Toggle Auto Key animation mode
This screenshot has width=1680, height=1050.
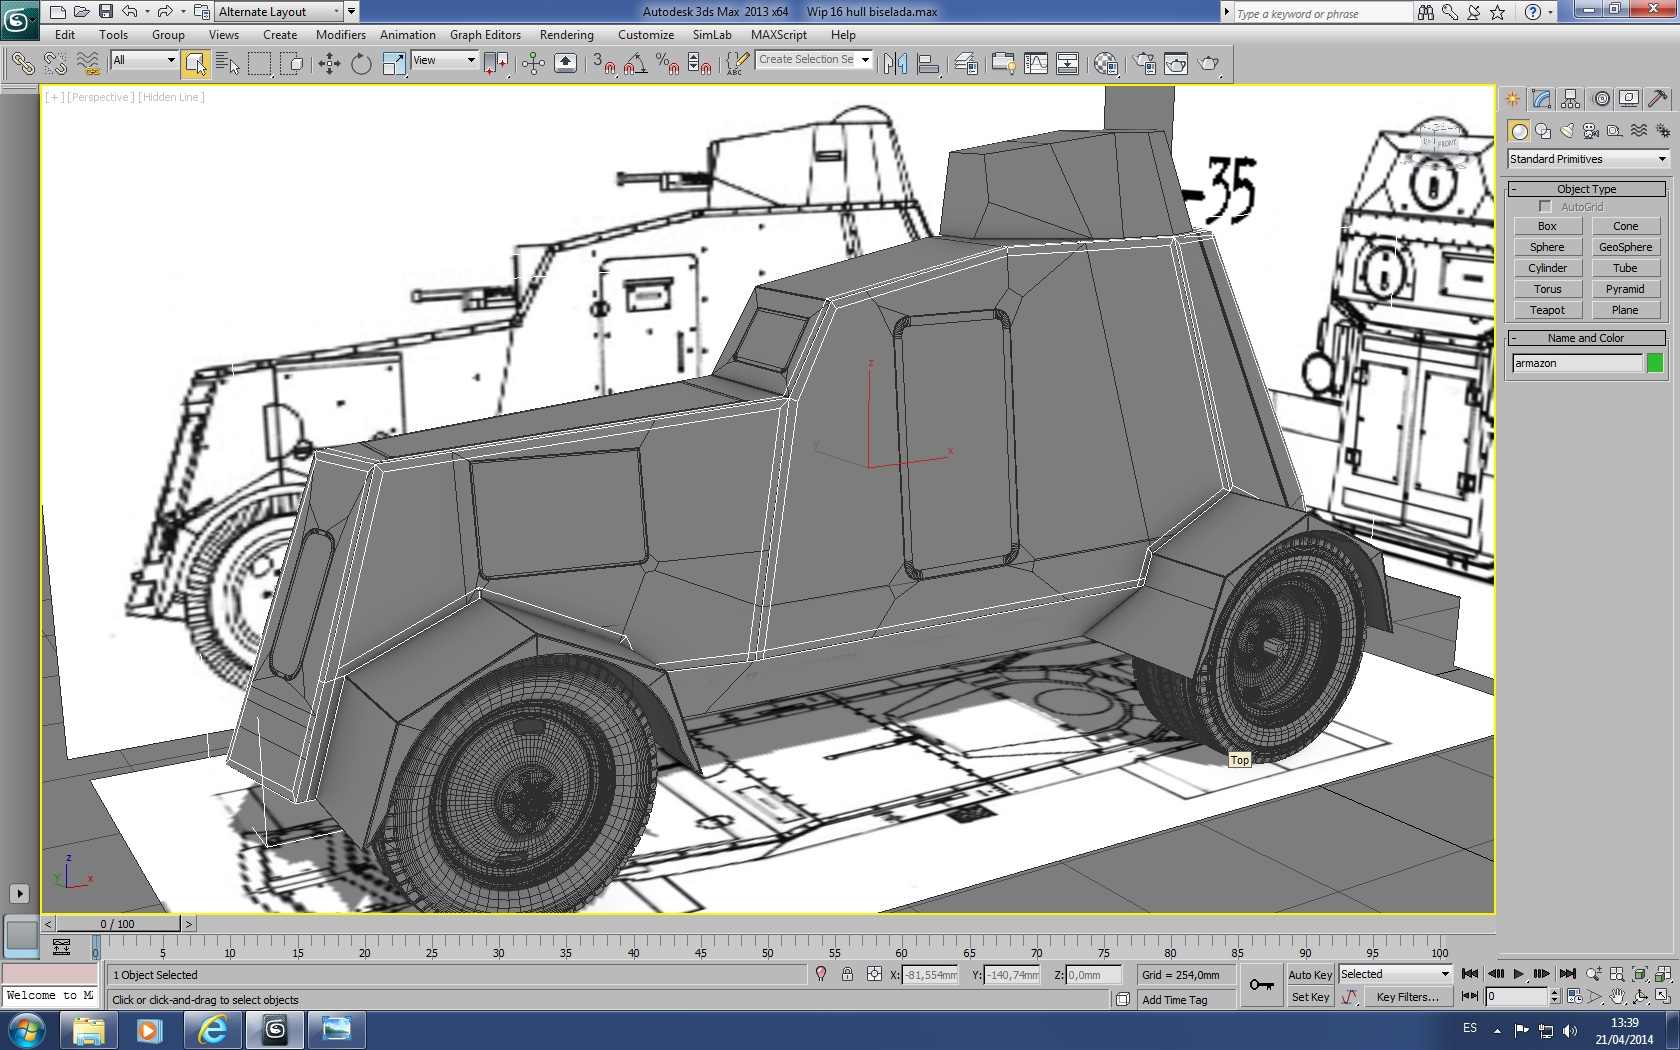pos(1309,975)
